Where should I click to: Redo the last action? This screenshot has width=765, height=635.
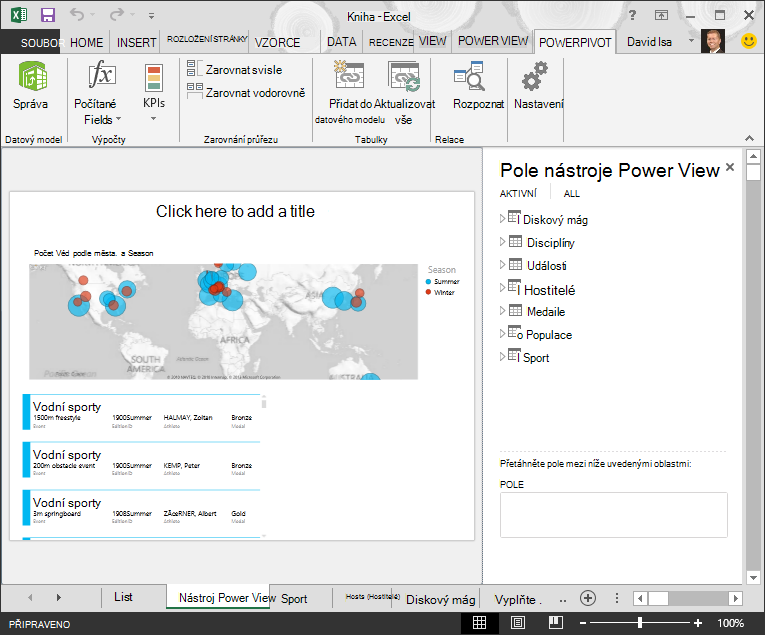pyautogui.click(x=116, y=15)
